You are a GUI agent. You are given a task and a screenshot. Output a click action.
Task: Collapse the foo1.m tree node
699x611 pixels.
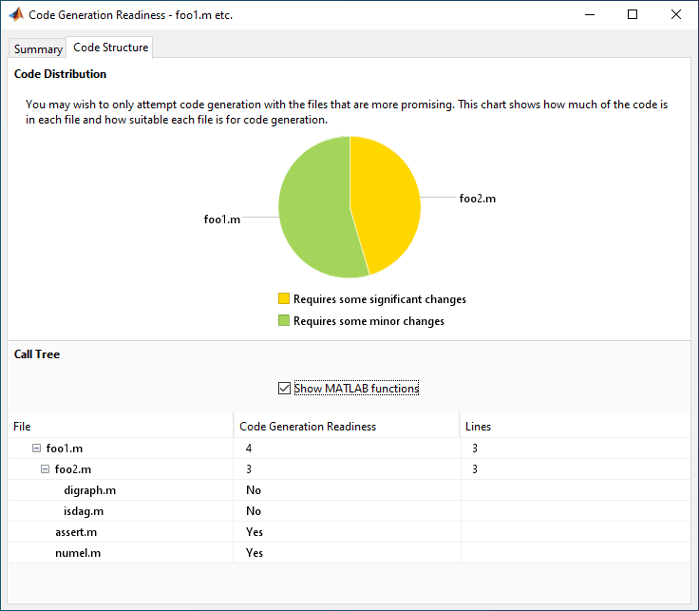[x=37, y=448]
